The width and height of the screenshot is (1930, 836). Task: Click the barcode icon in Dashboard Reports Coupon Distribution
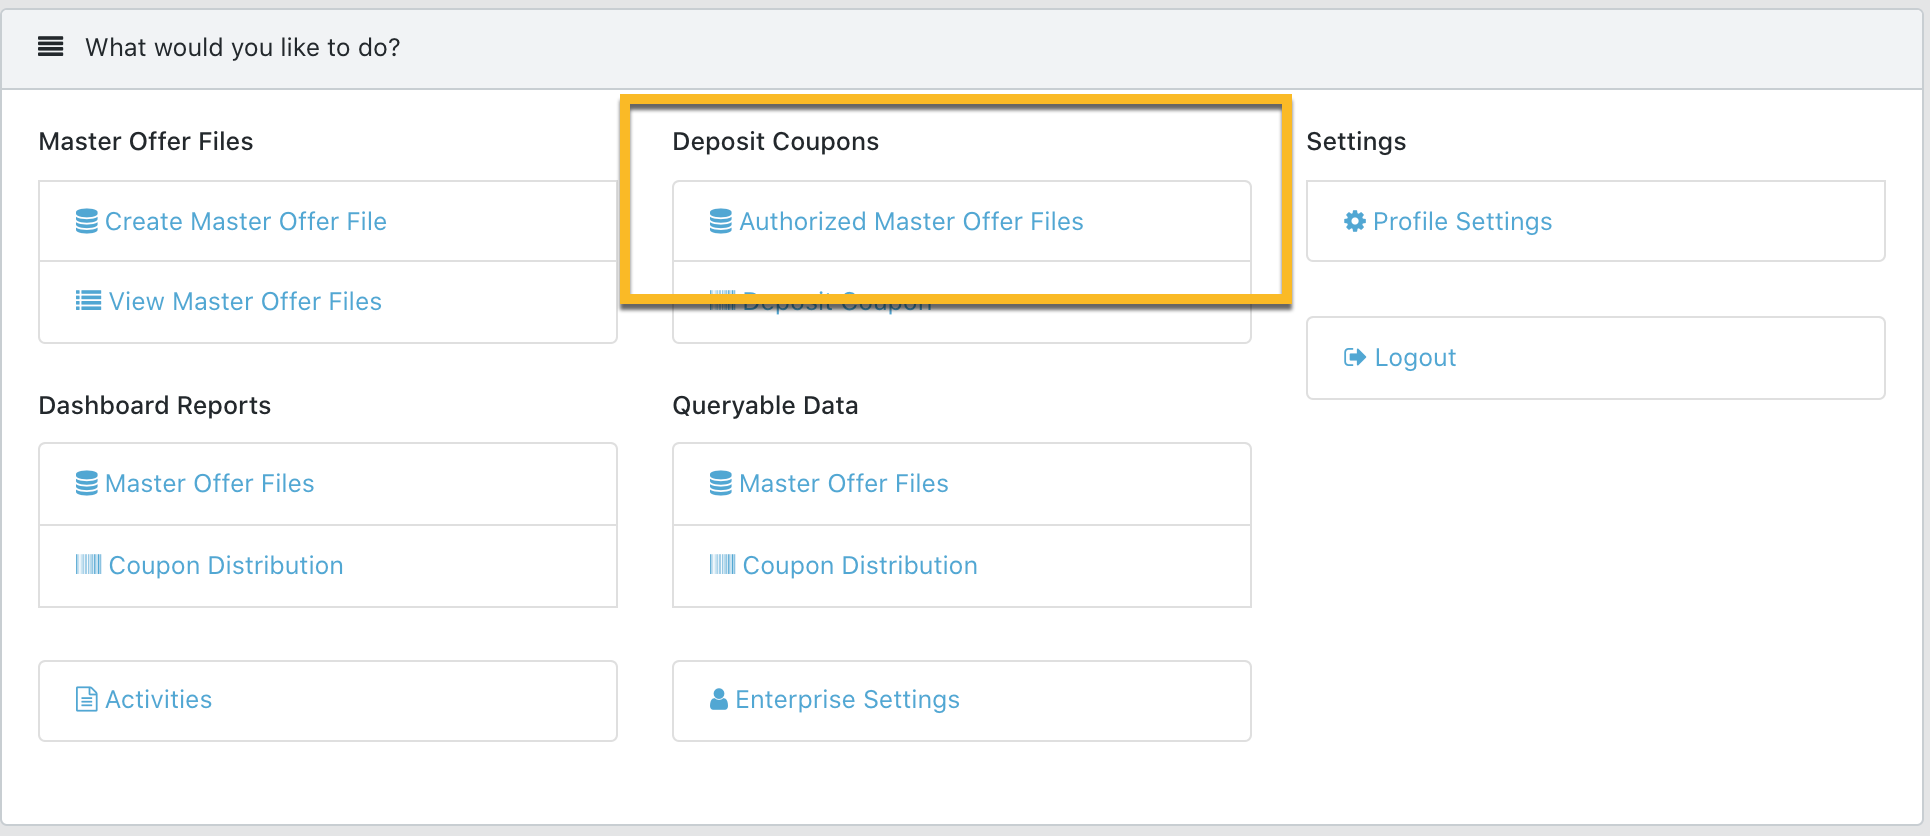[x=89, y=565]
